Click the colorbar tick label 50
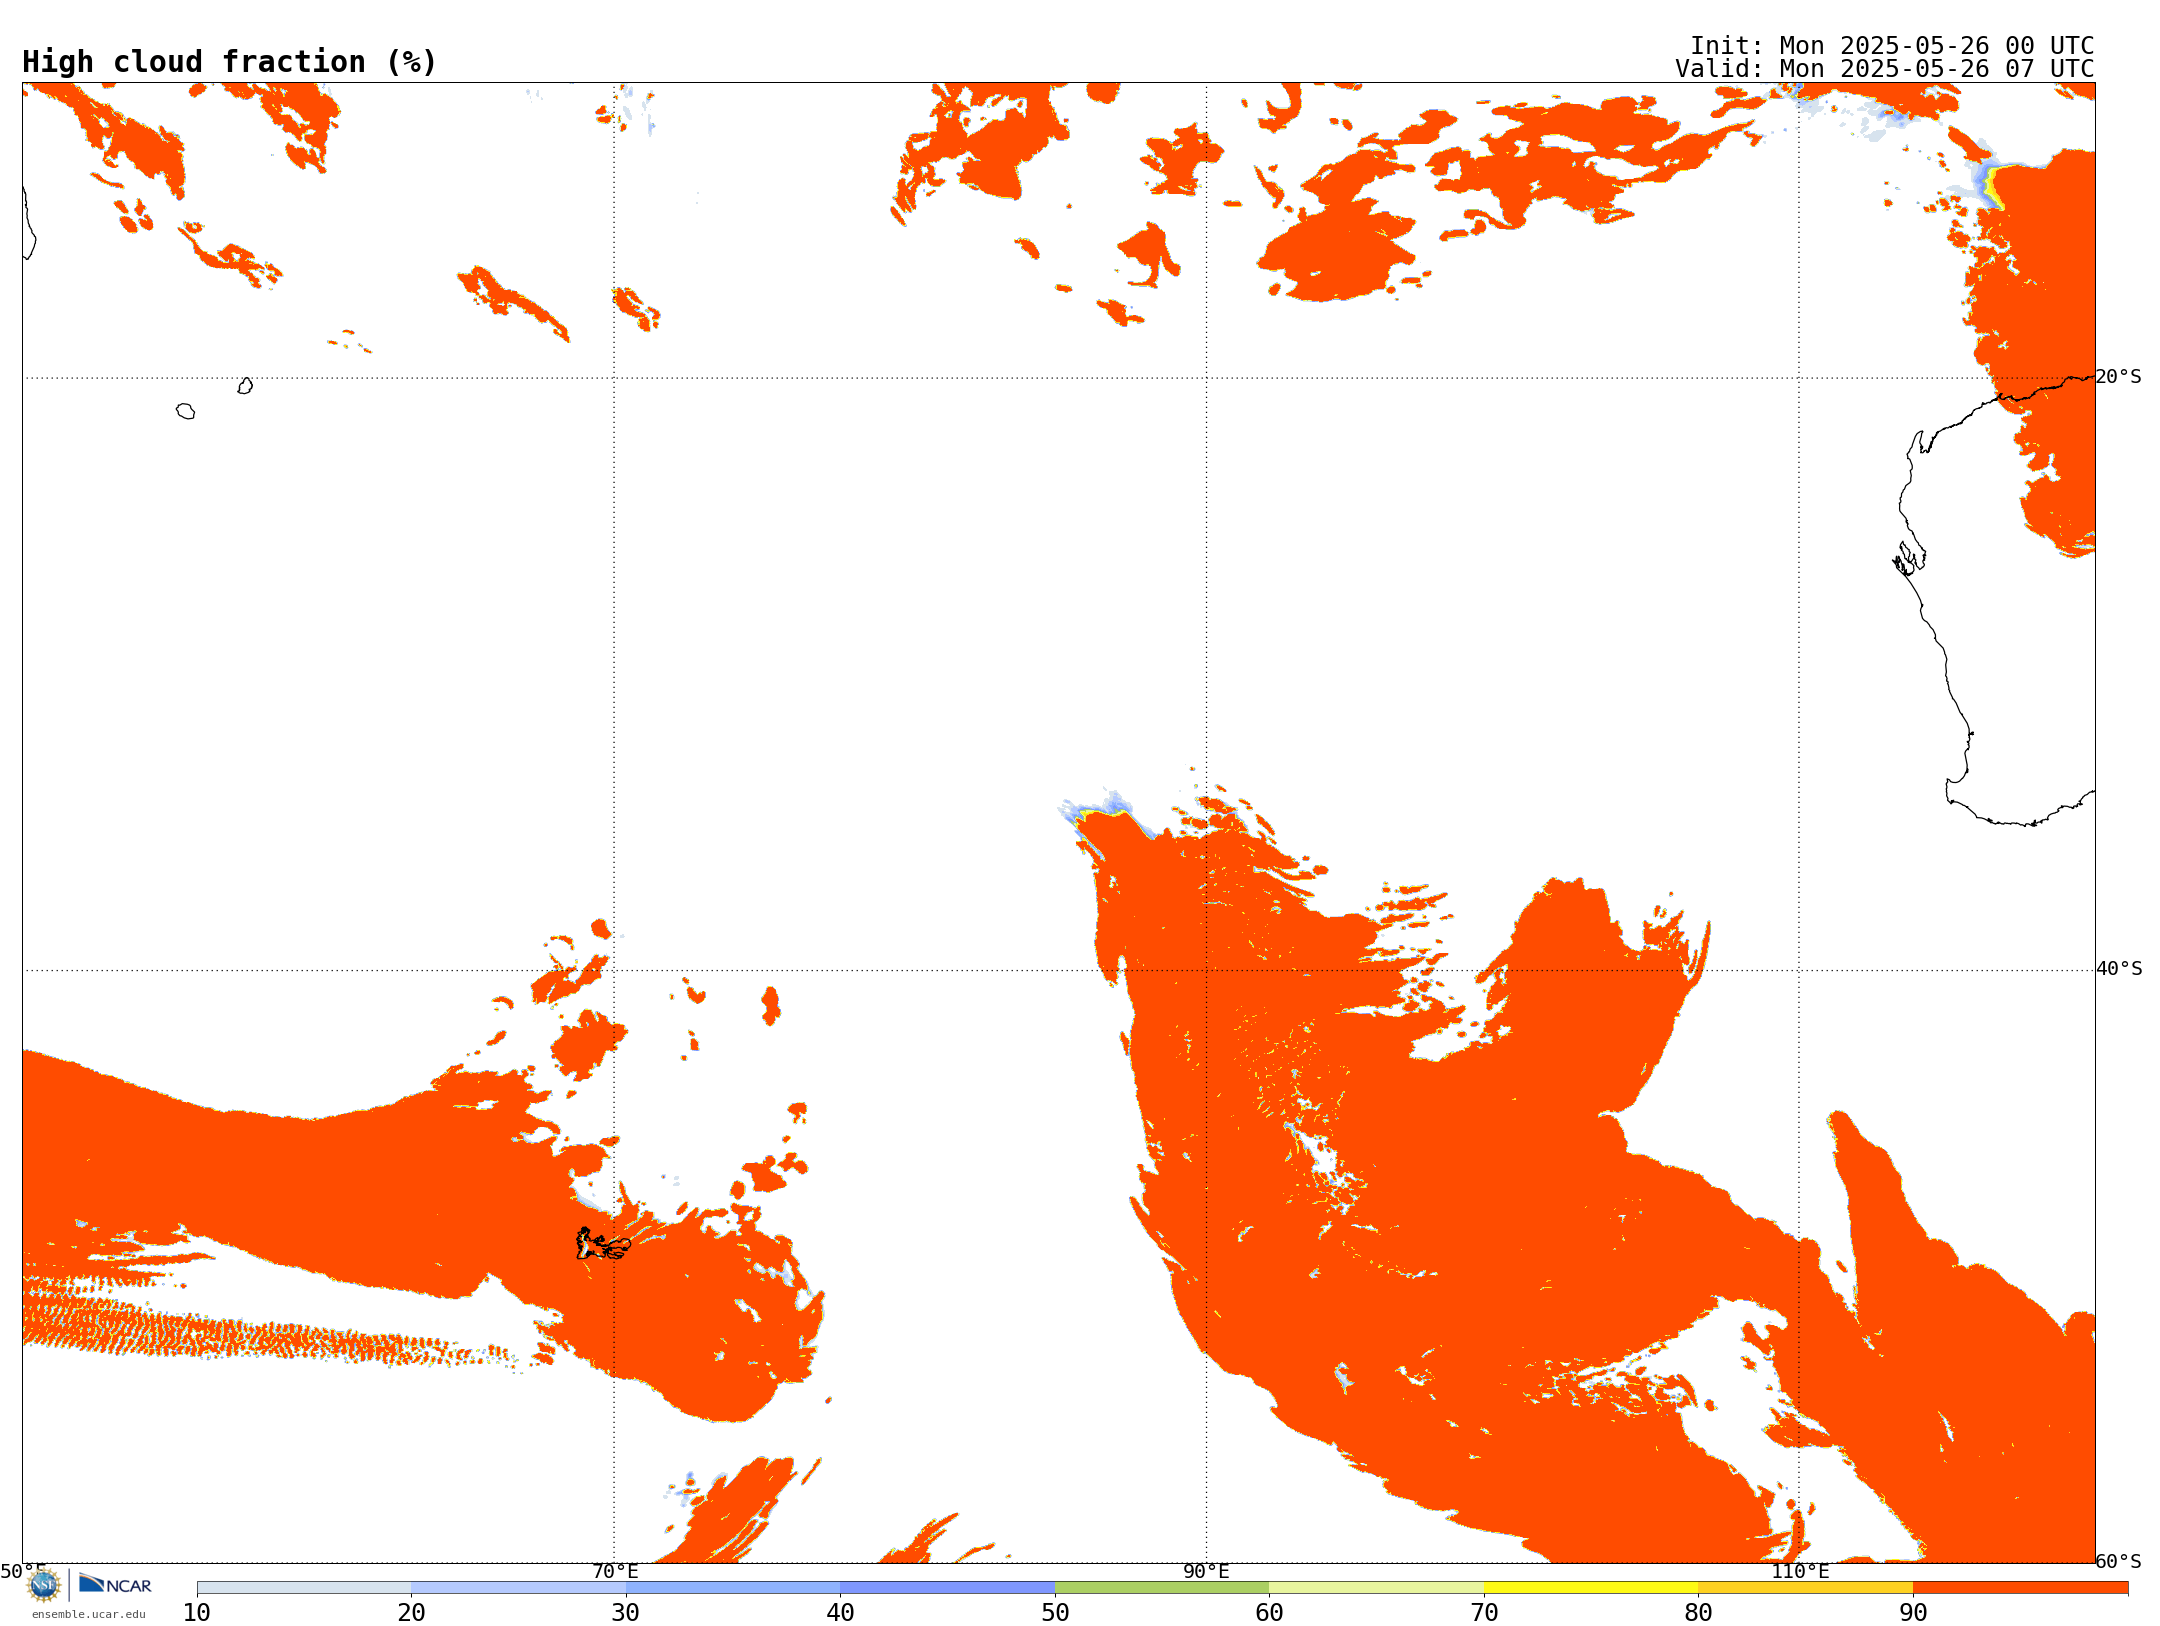This screenshot has height=1626, width=2160. pyautogui.click(x=1055, y=1613)
